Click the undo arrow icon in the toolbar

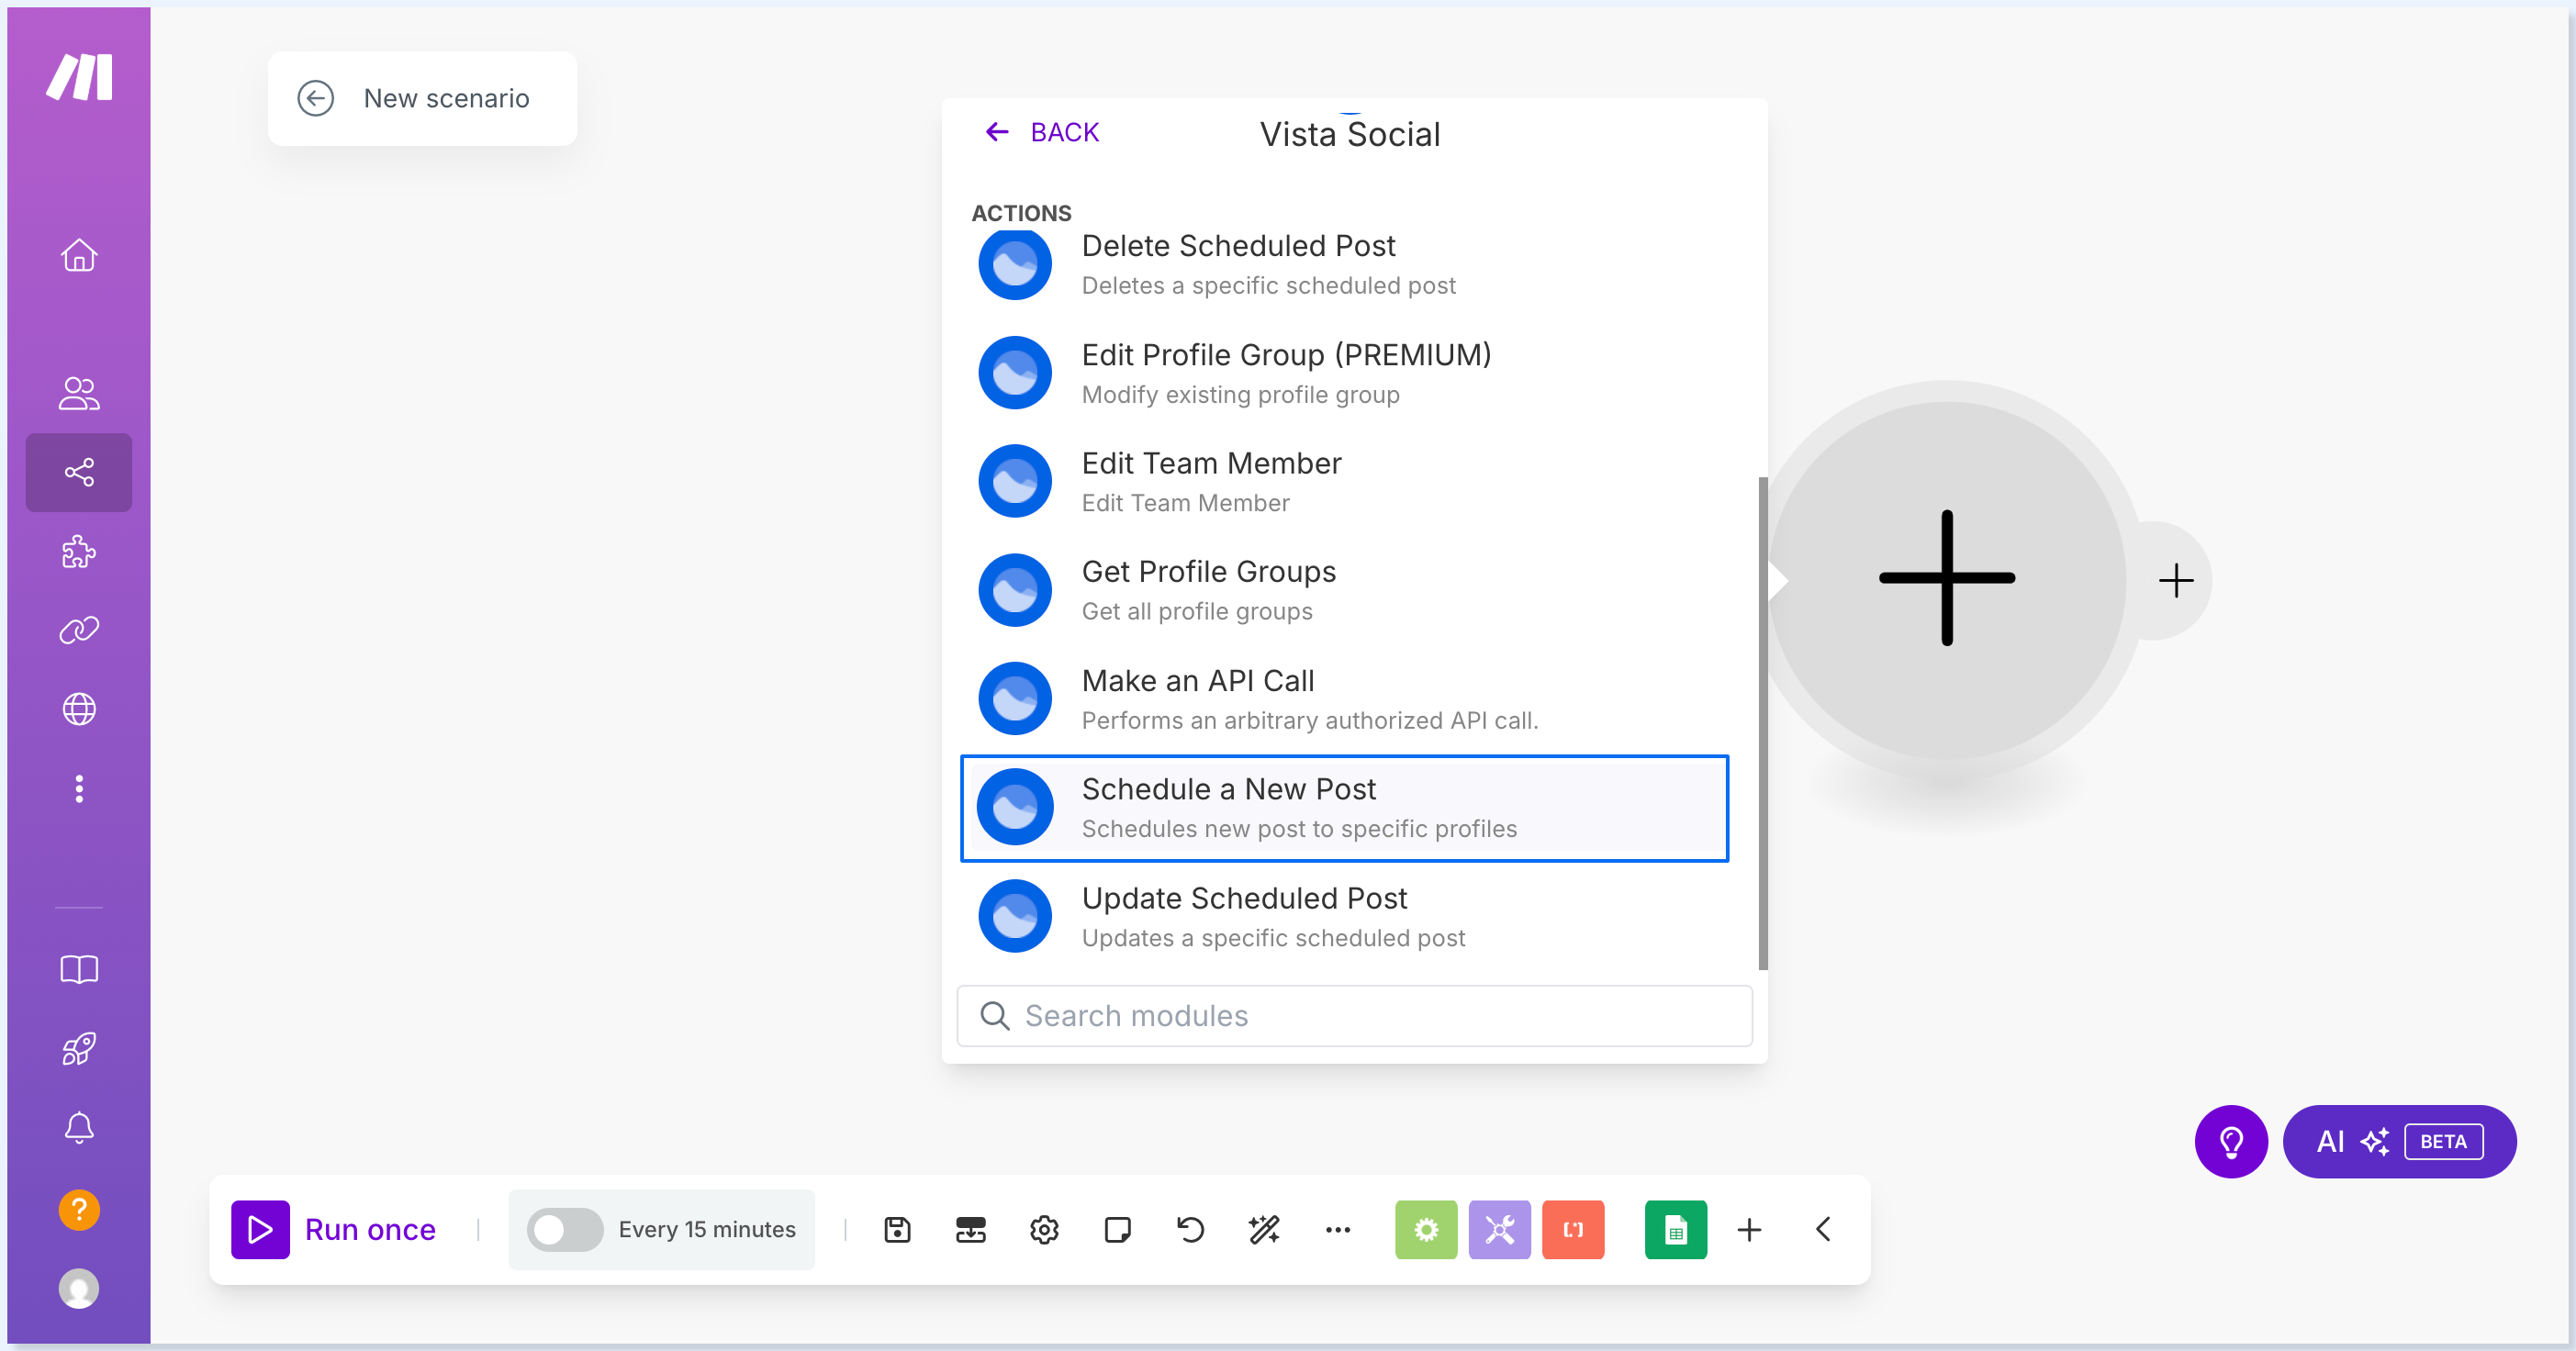click(x=1190, y=1230)
